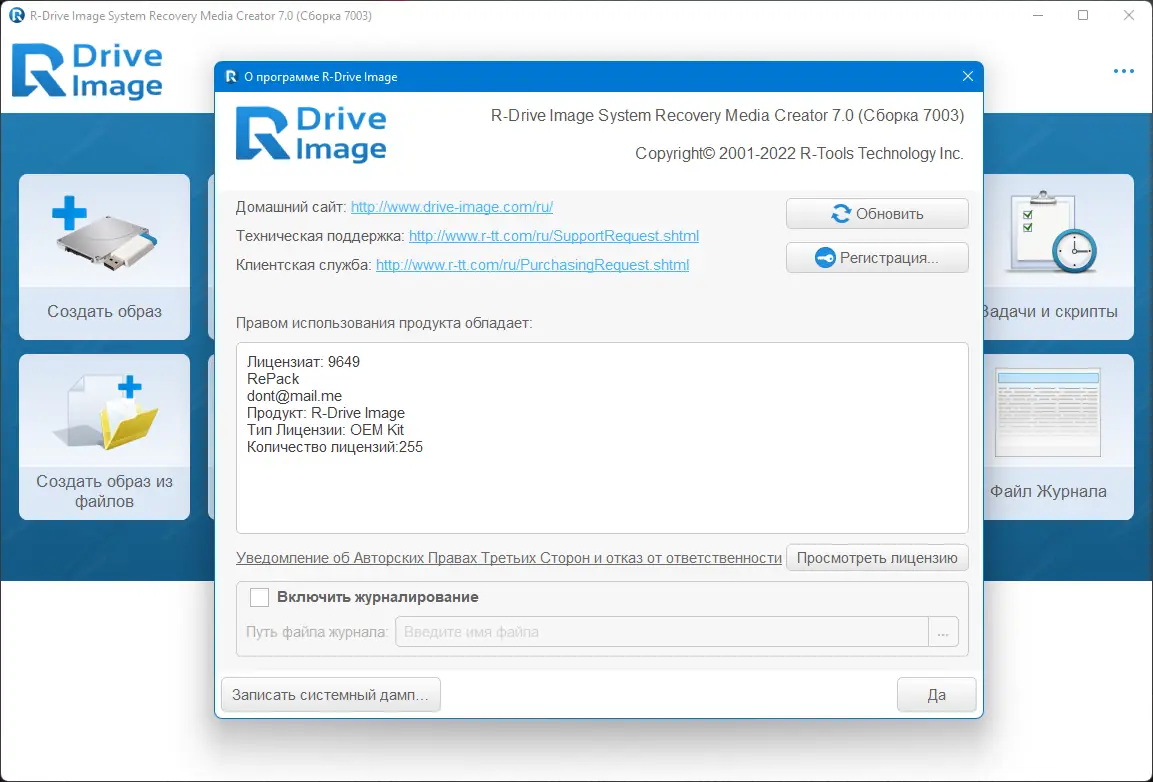1153x782 pixels.
Task: Click the R-Drive Image logo in main window header
Action: click(x=88, y=71)
